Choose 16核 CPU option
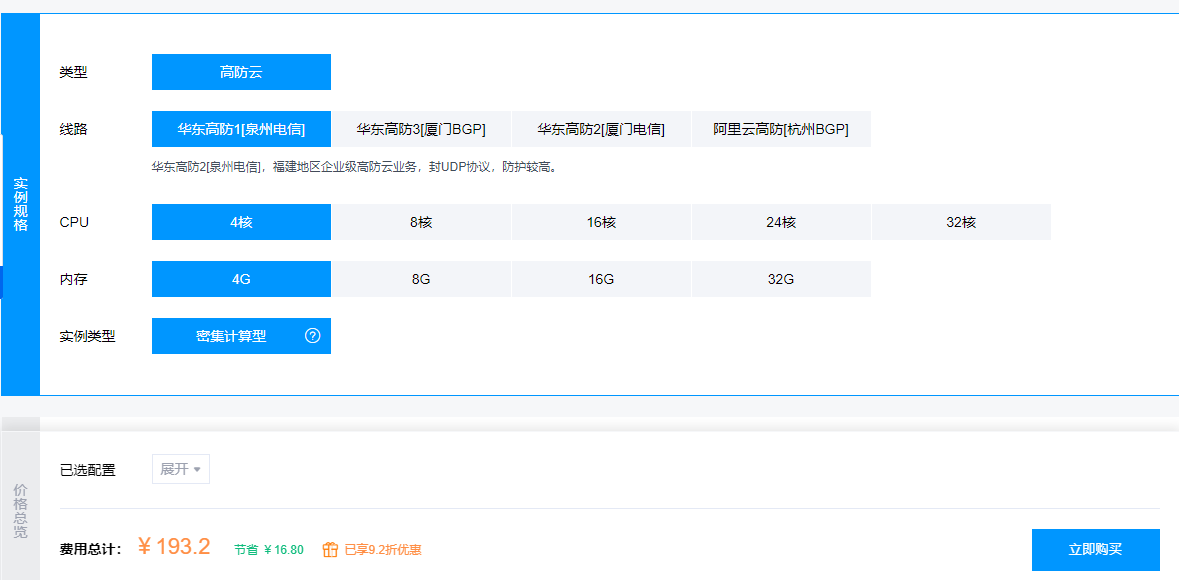This screenshot has height=580, width=1179. tap(601, 222)
